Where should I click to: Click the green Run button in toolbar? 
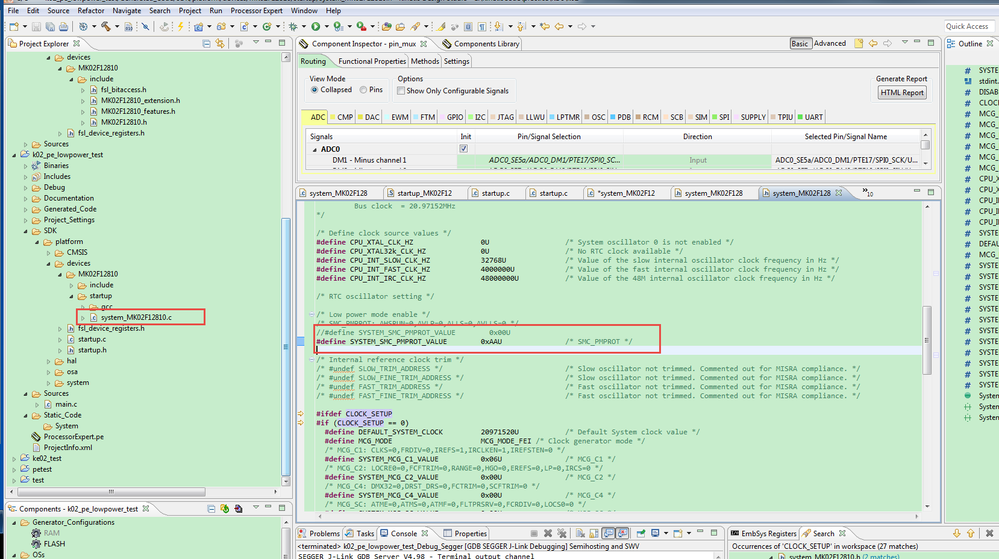[x=315, y=26]
